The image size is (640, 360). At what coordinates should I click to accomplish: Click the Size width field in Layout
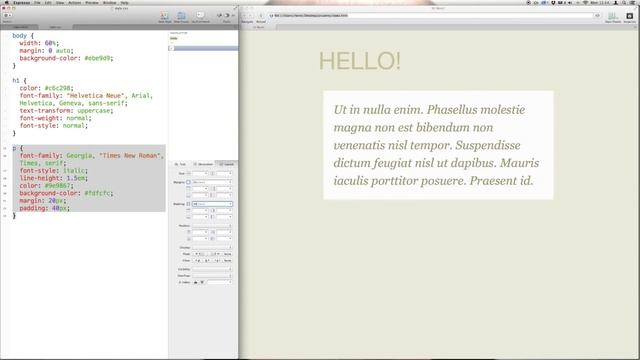coord(200,173)
